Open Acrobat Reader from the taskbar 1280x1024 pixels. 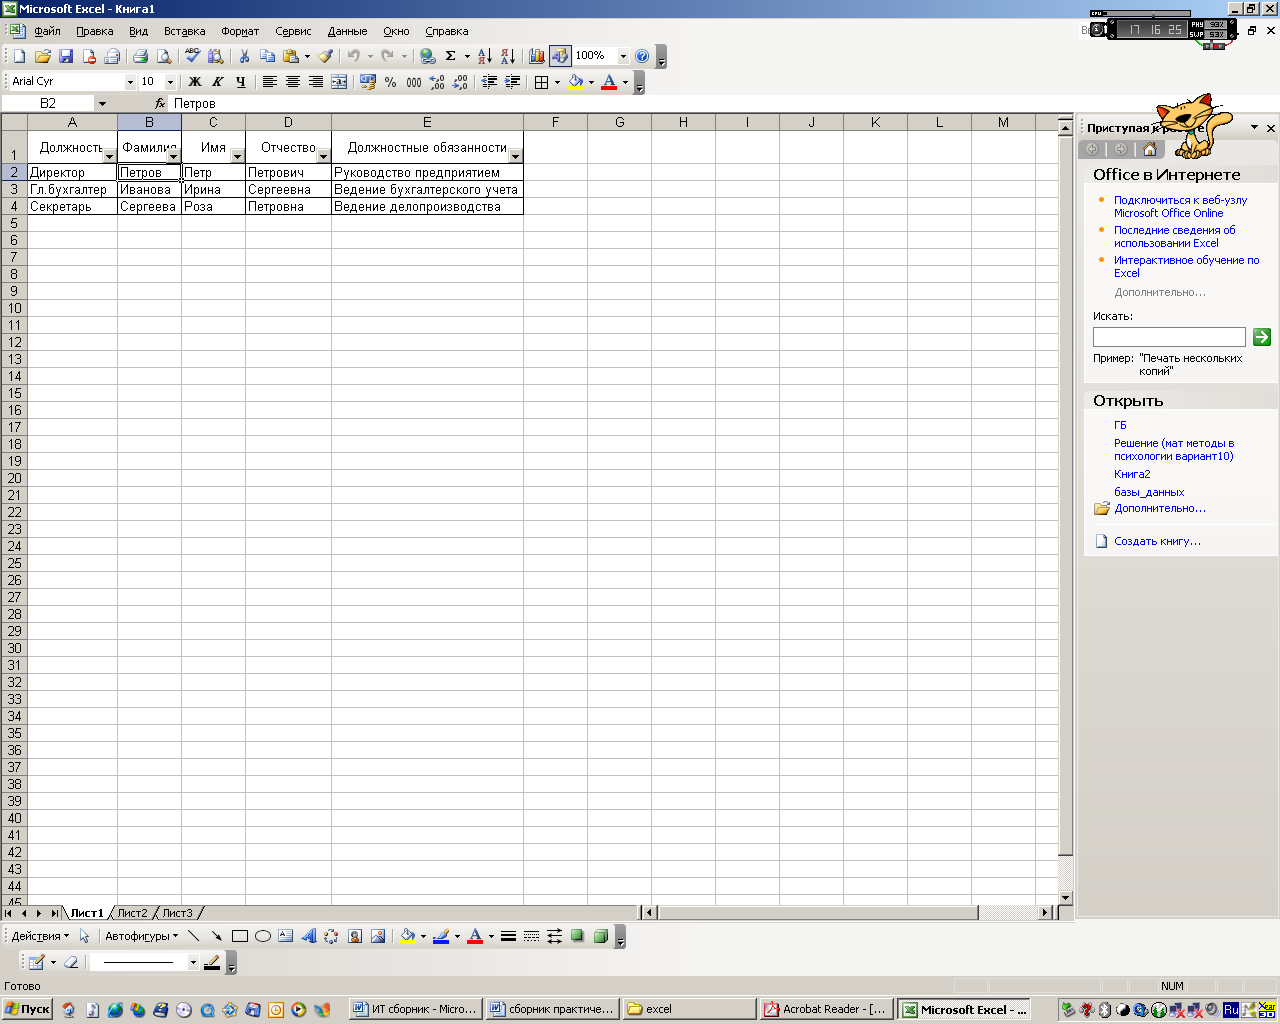825,1009
